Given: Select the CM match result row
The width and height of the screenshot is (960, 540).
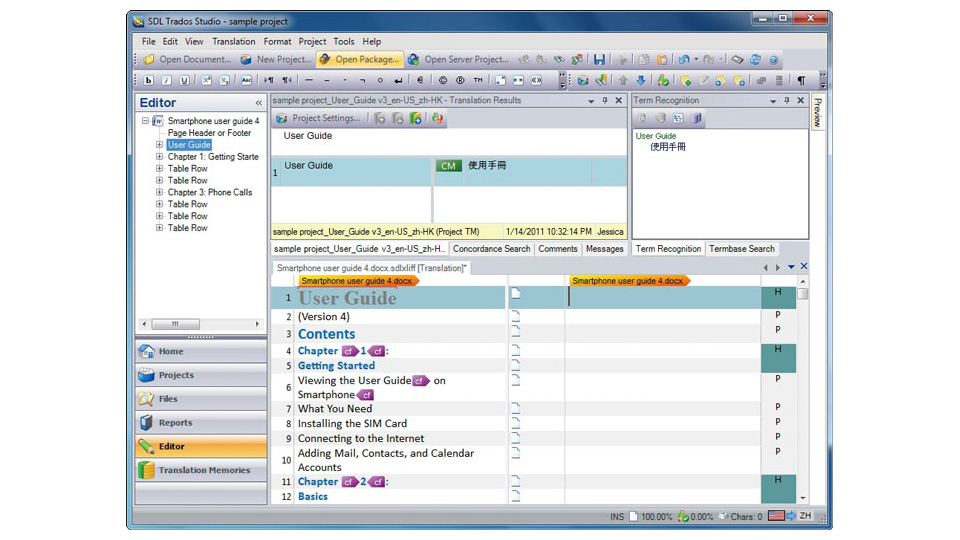Looking at the screenshot, I should pos(449,171).
